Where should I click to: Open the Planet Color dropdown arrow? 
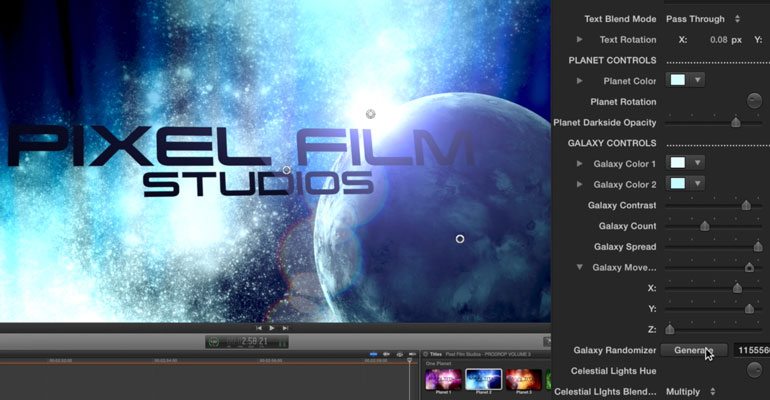click(x=697, y=80)
